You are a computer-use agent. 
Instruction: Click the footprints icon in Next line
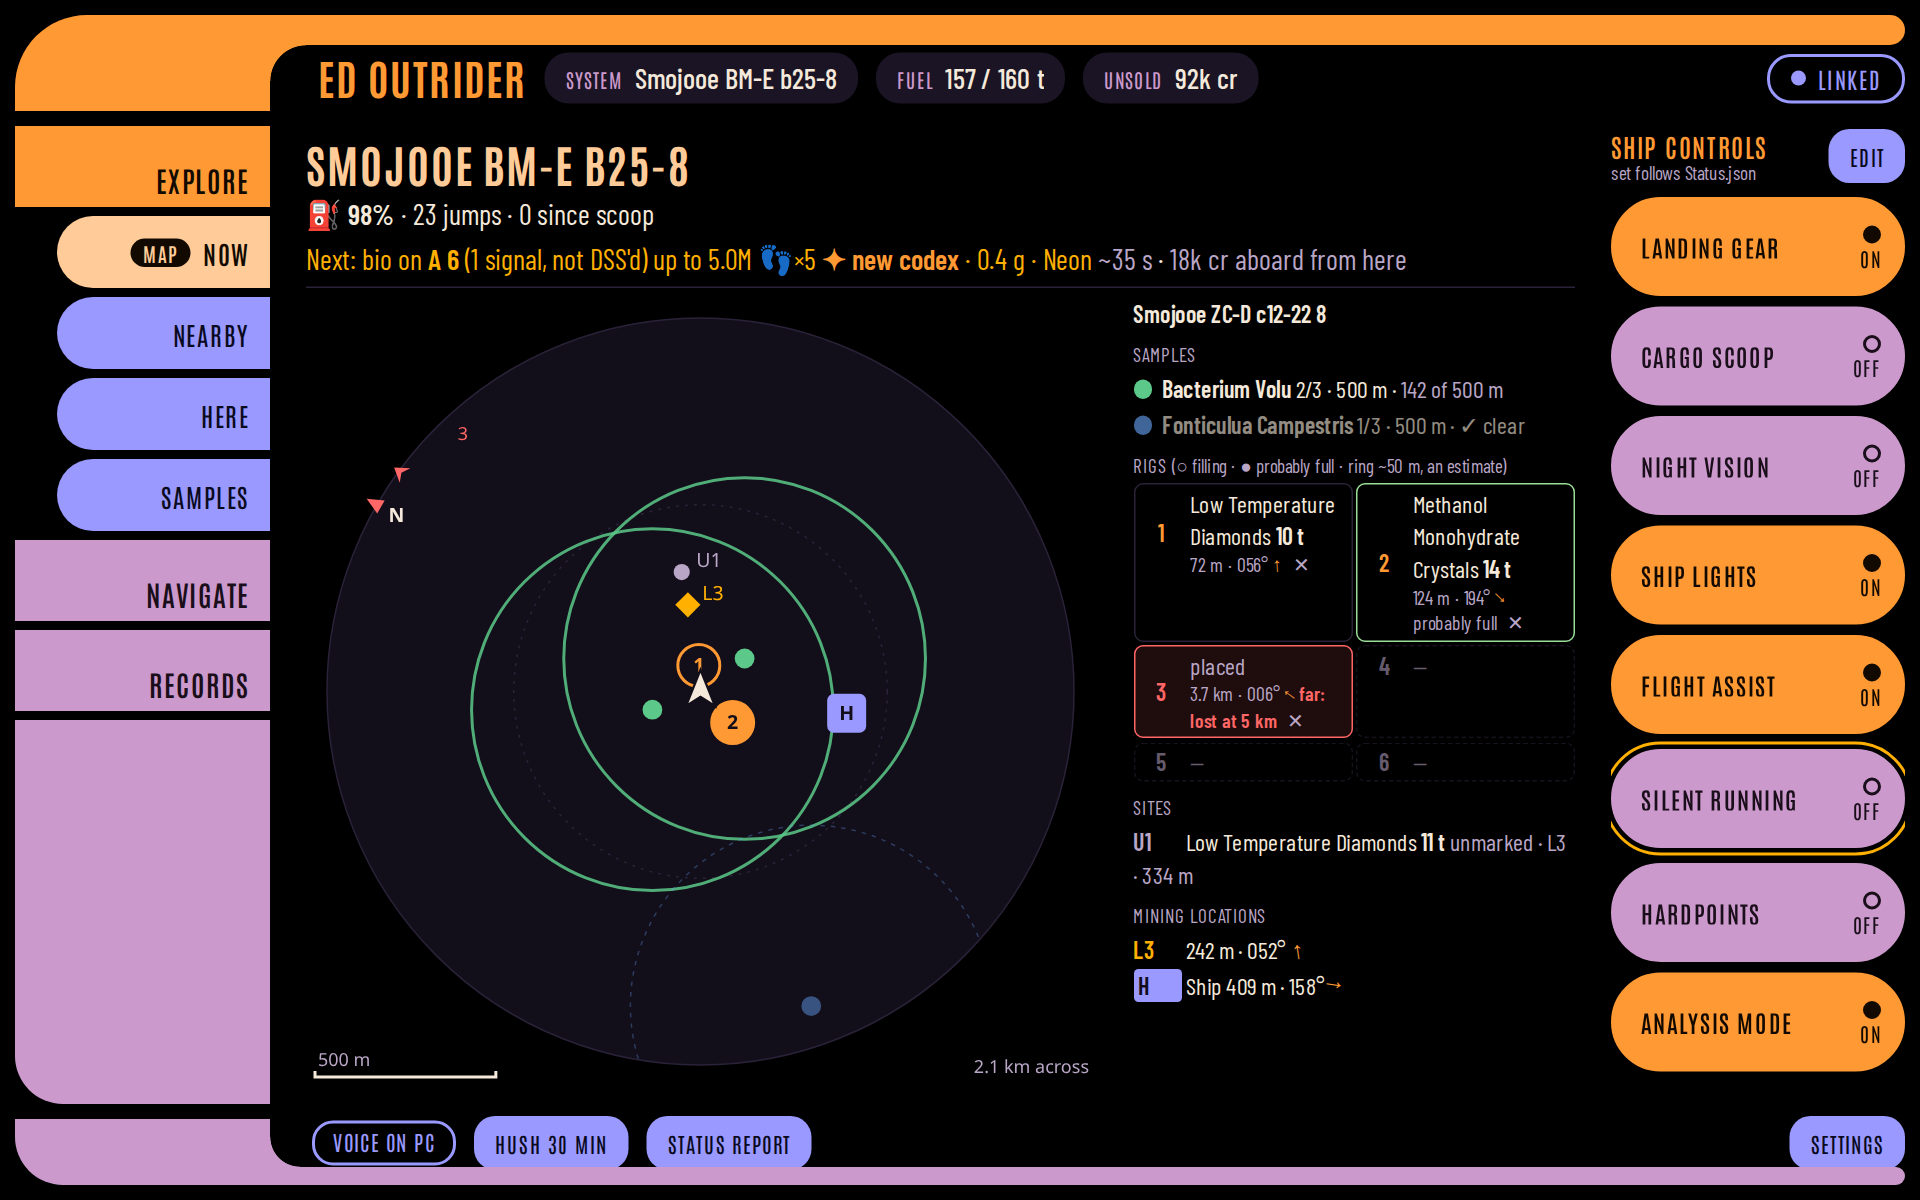[x=775, y=260]
